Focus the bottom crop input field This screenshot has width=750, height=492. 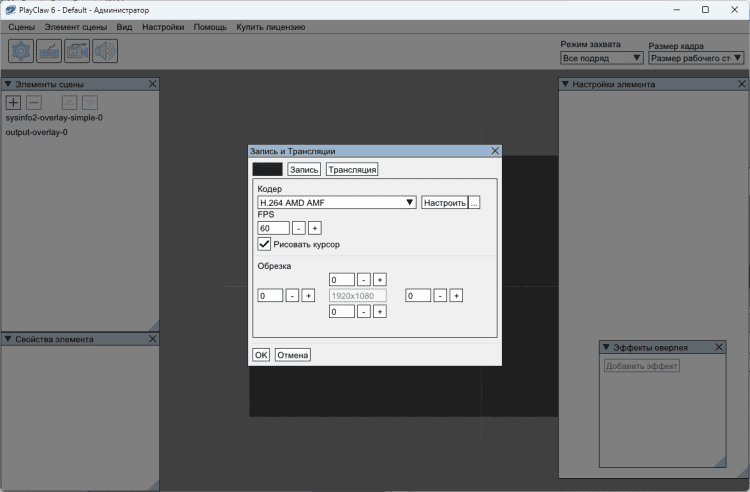tap(342, 312)
